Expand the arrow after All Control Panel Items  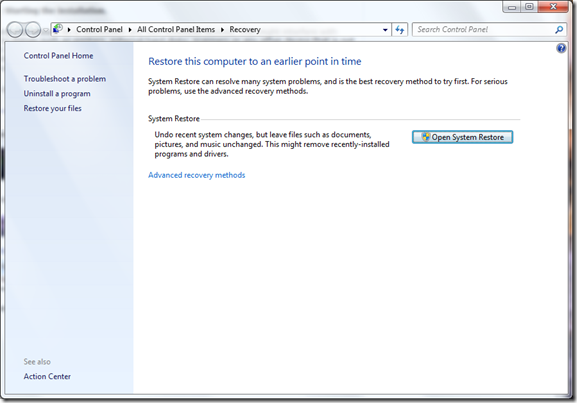(x=222, y=30)
